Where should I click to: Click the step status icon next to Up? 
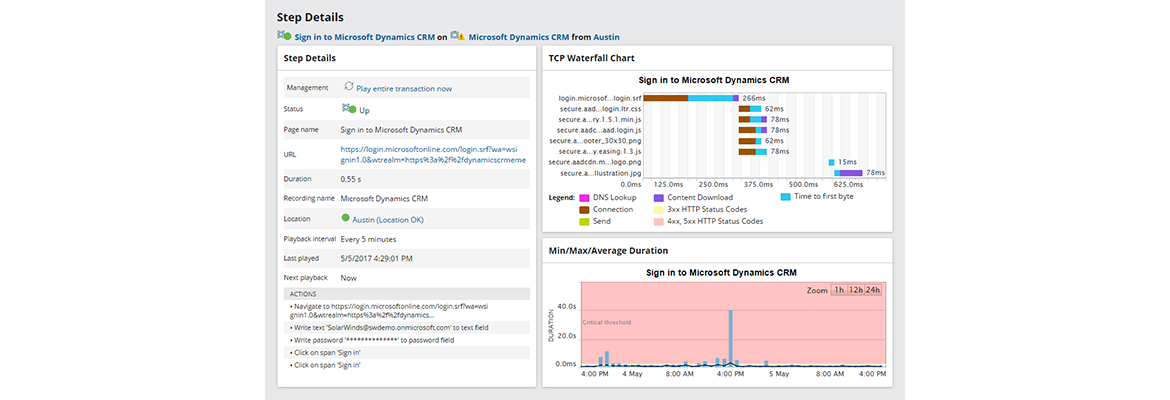pyautogui.click(x=348, y=109)
